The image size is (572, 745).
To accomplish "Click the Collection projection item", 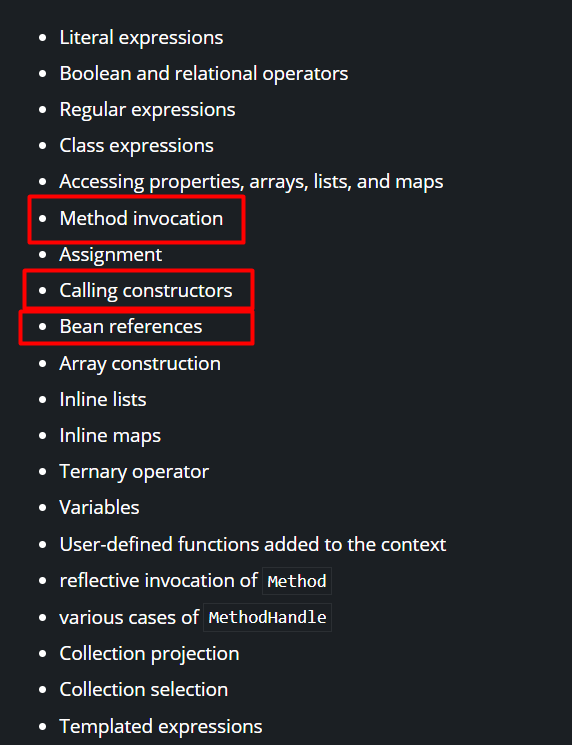I will click(149, 654).
